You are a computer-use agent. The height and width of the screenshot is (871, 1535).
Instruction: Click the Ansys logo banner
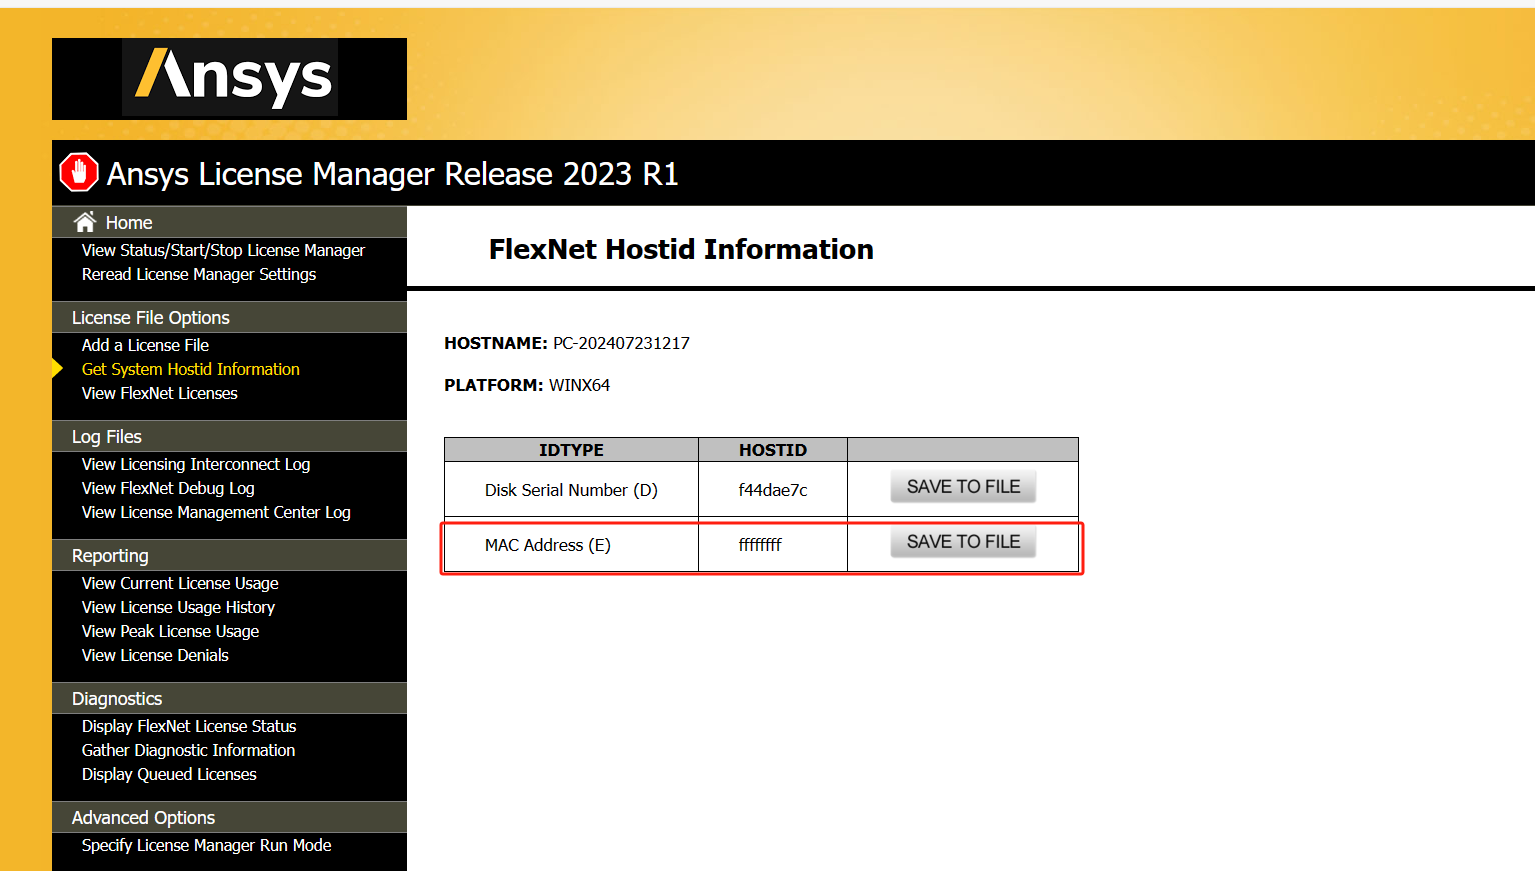pyautogui.click(x=229, y=79)
